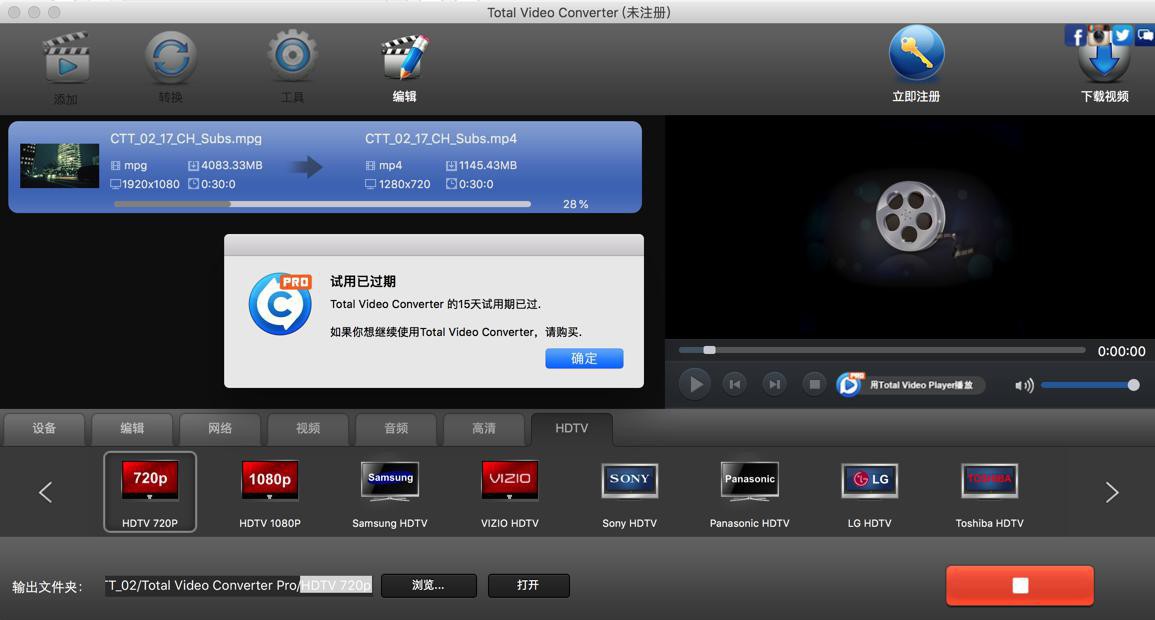
Task: Click the 试用已过期 dialog heading
Action: 362,281
